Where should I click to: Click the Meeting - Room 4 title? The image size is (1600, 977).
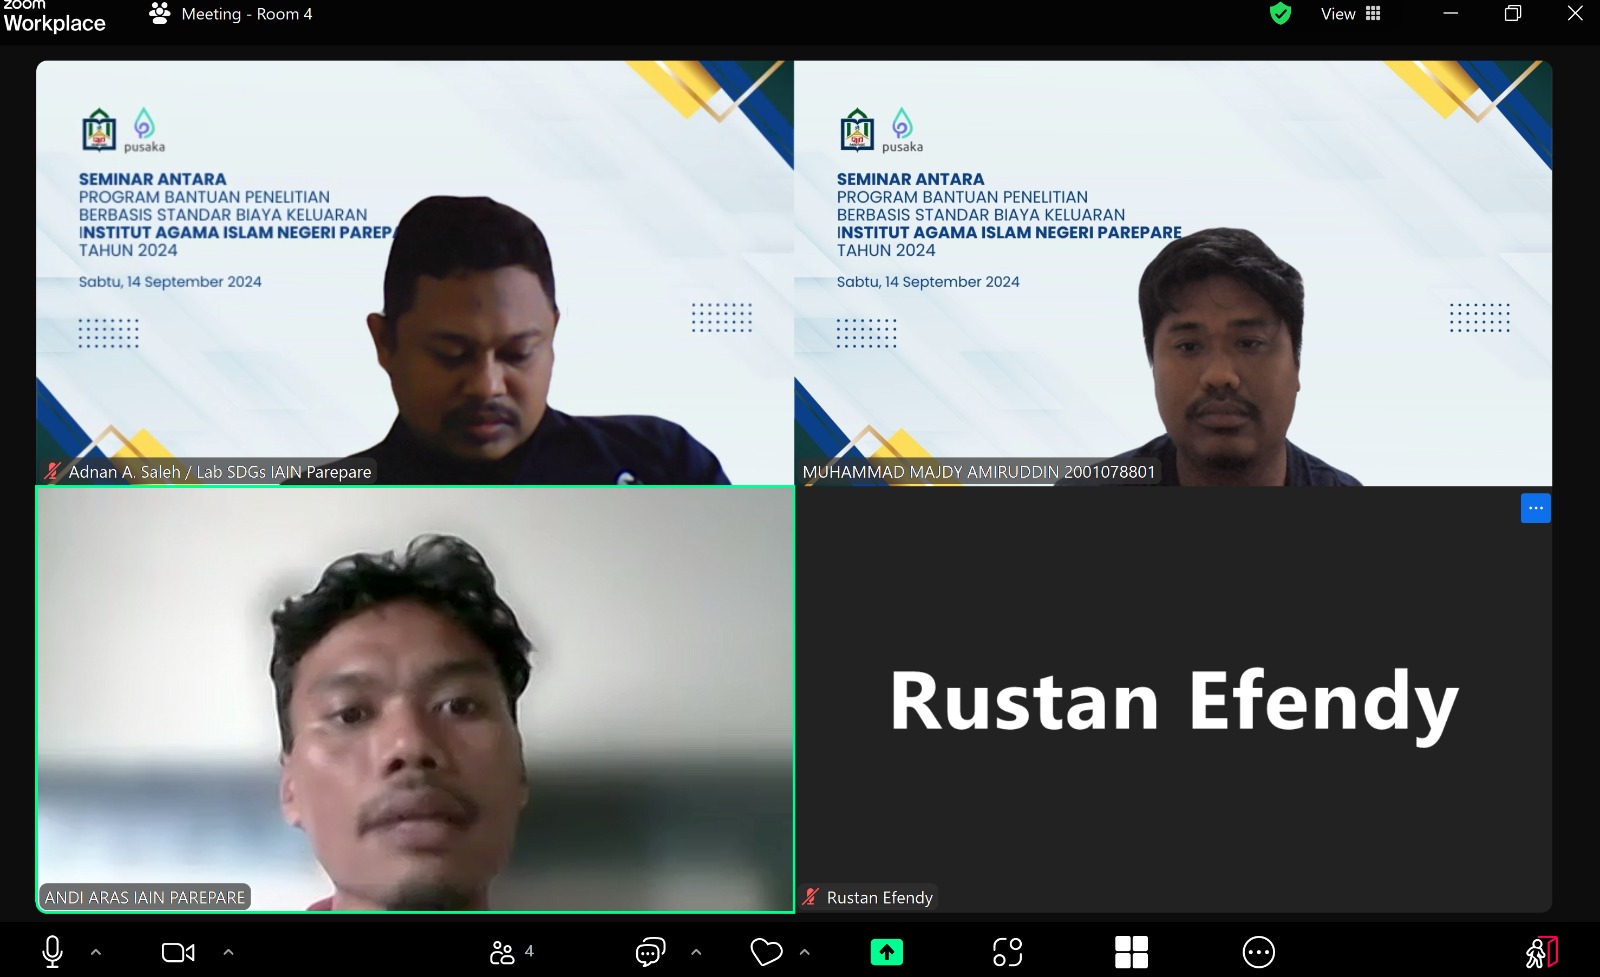(x=246, y=14)
